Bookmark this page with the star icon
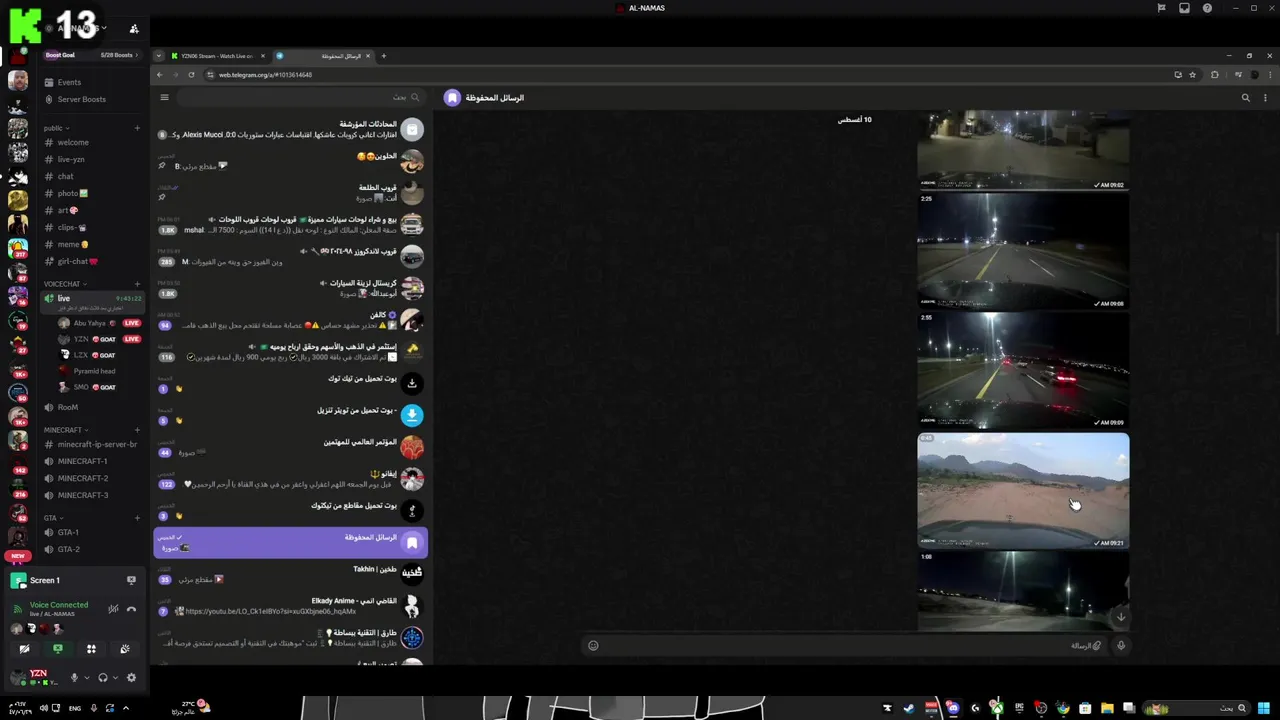 pos(1192,75)
